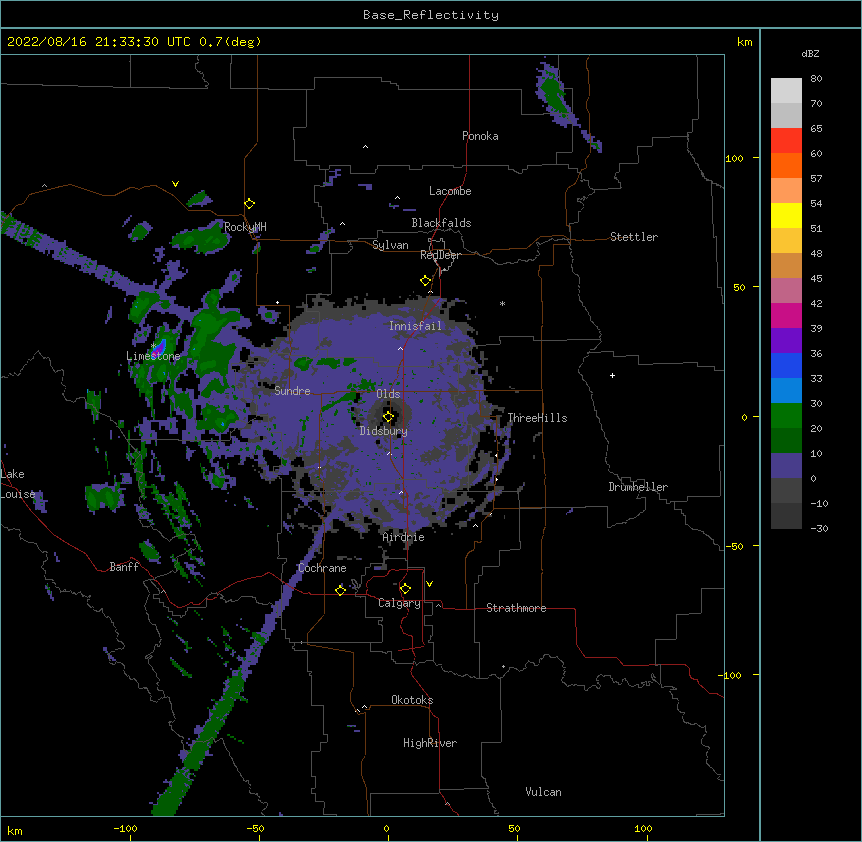Click the yellow marker south of Red Deer

click(426, 281)
